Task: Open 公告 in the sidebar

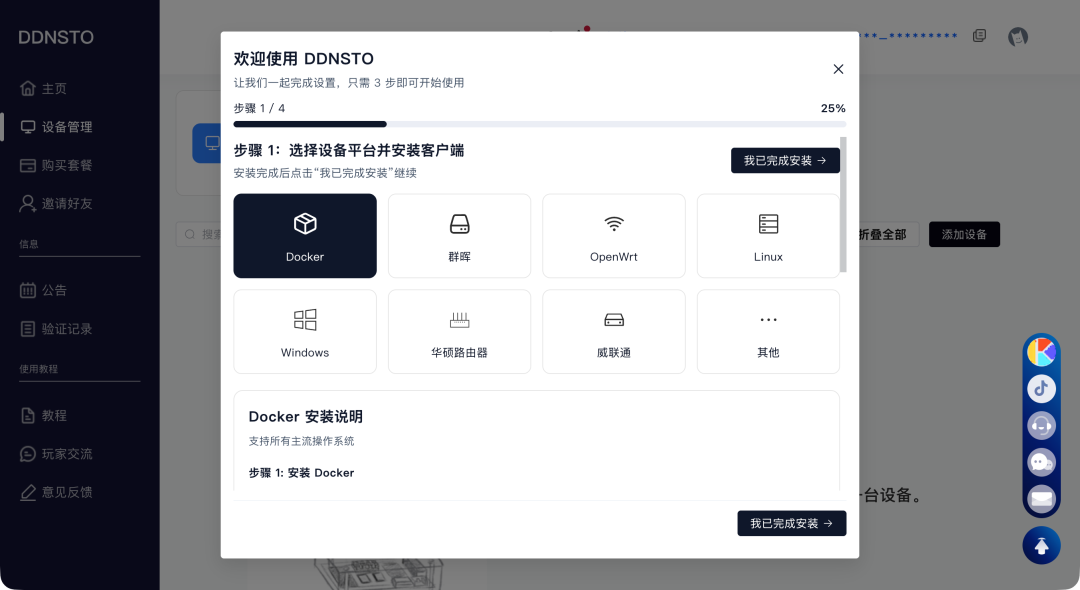Action: [54, 291]
